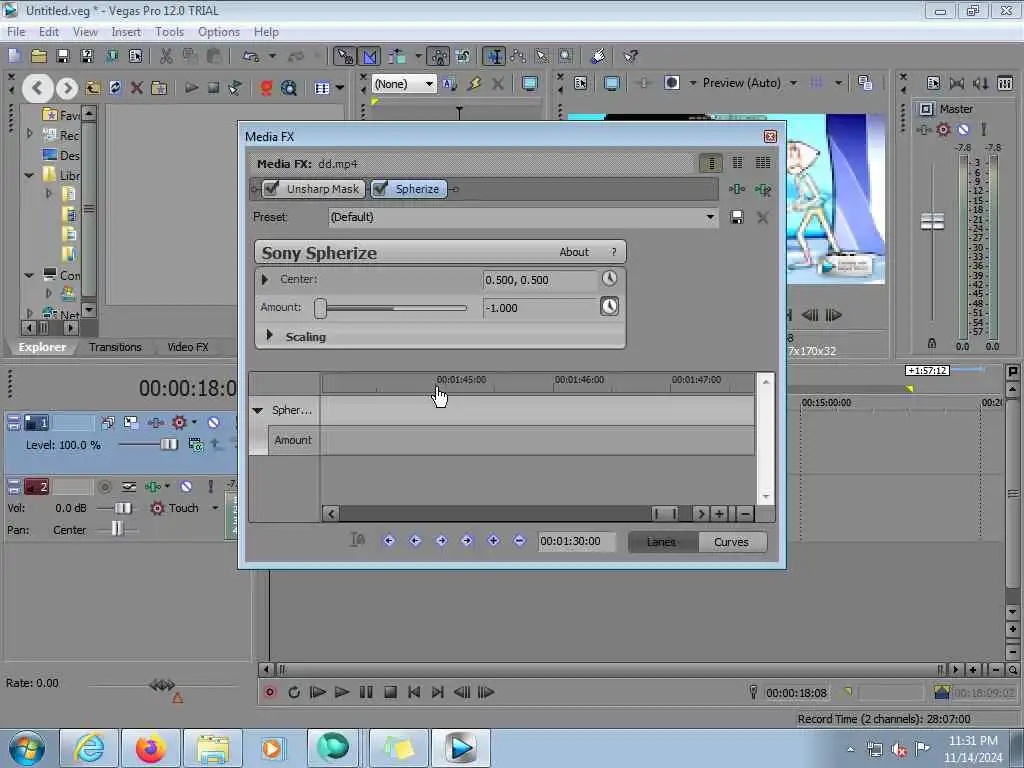Click the Delete keyframe minus diamond button
The width and height of the screenshot is (1024, 768).
click(519, 541)
